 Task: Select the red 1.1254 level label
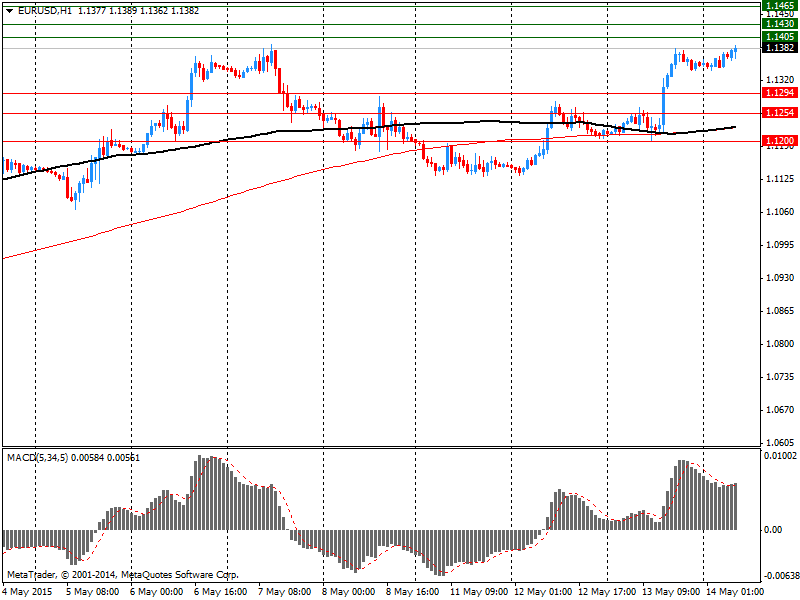(780, 113)
